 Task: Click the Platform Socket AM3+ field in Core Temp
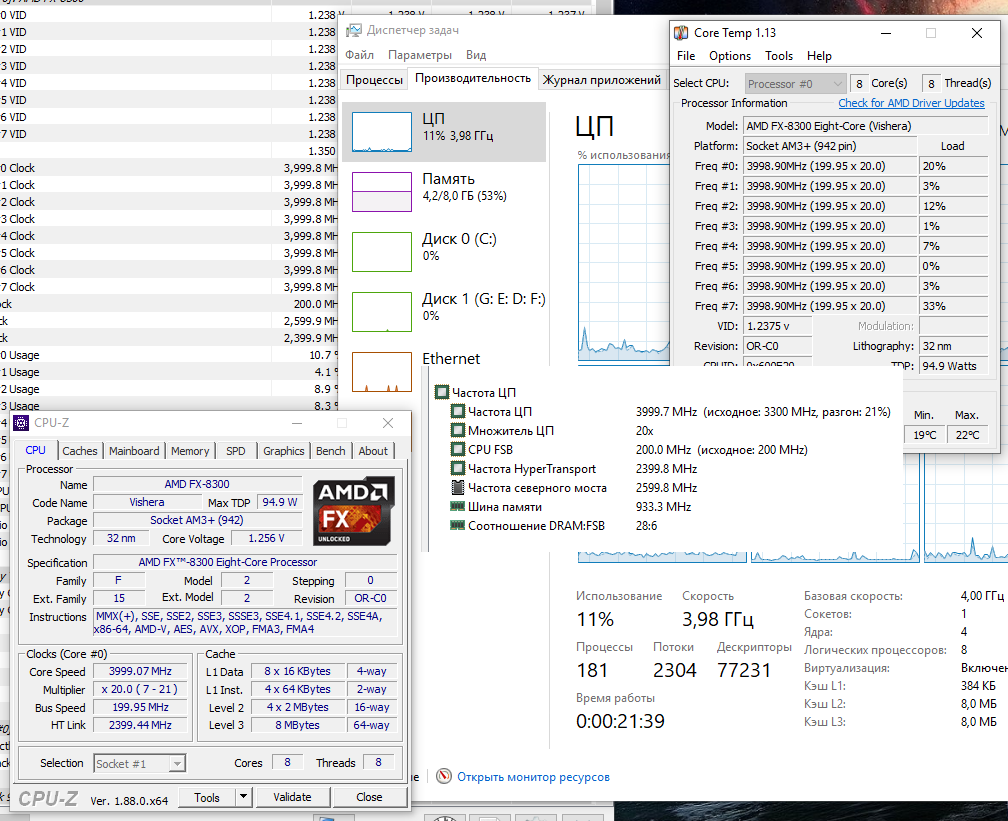(829, 146)
